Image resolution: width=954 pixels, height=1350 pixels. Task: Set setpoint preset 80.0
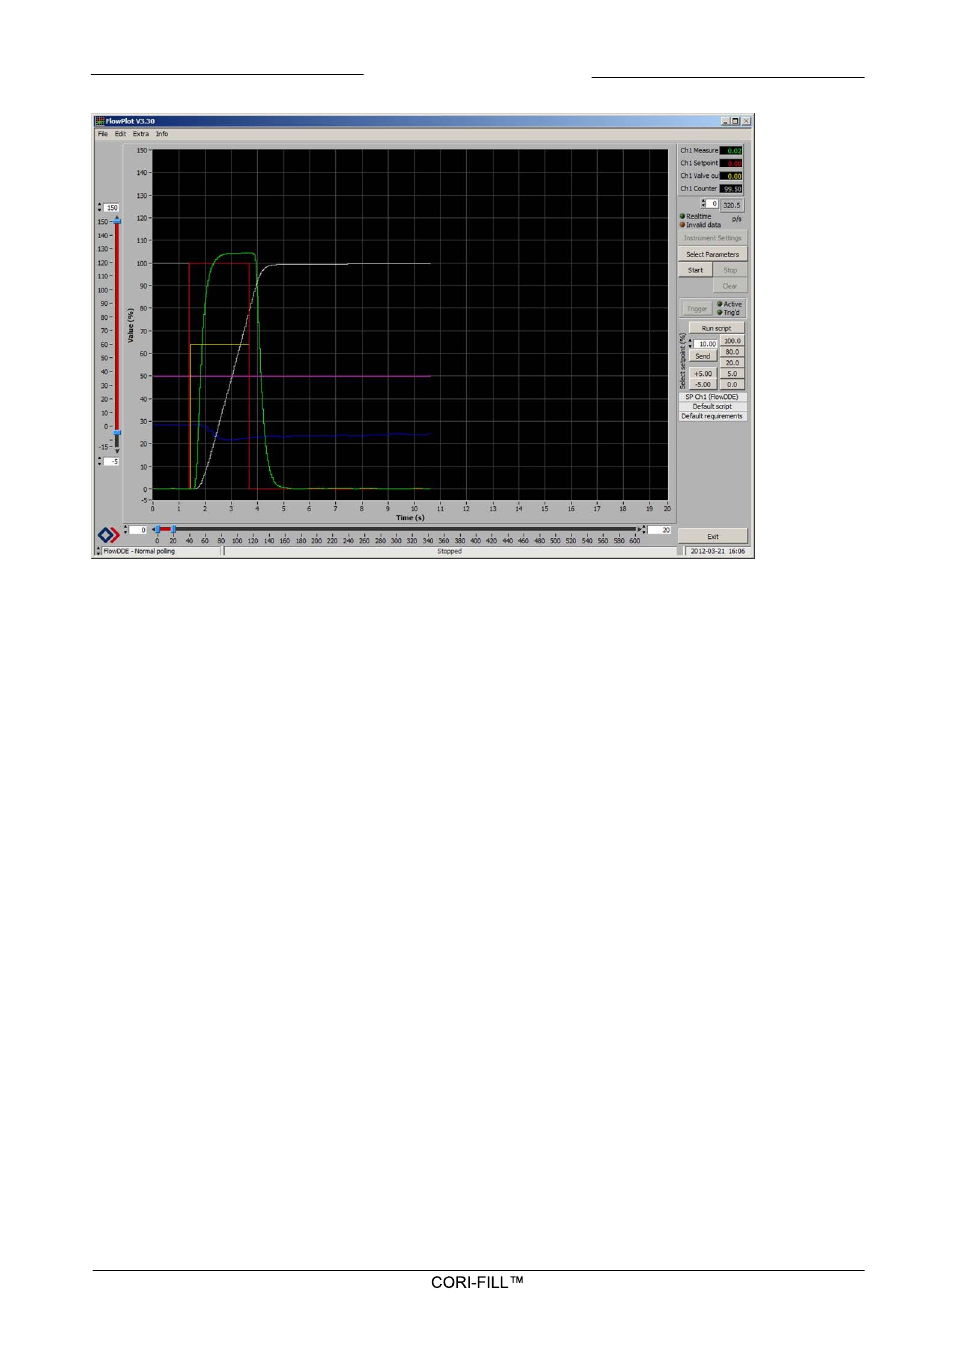coord(732,352)
